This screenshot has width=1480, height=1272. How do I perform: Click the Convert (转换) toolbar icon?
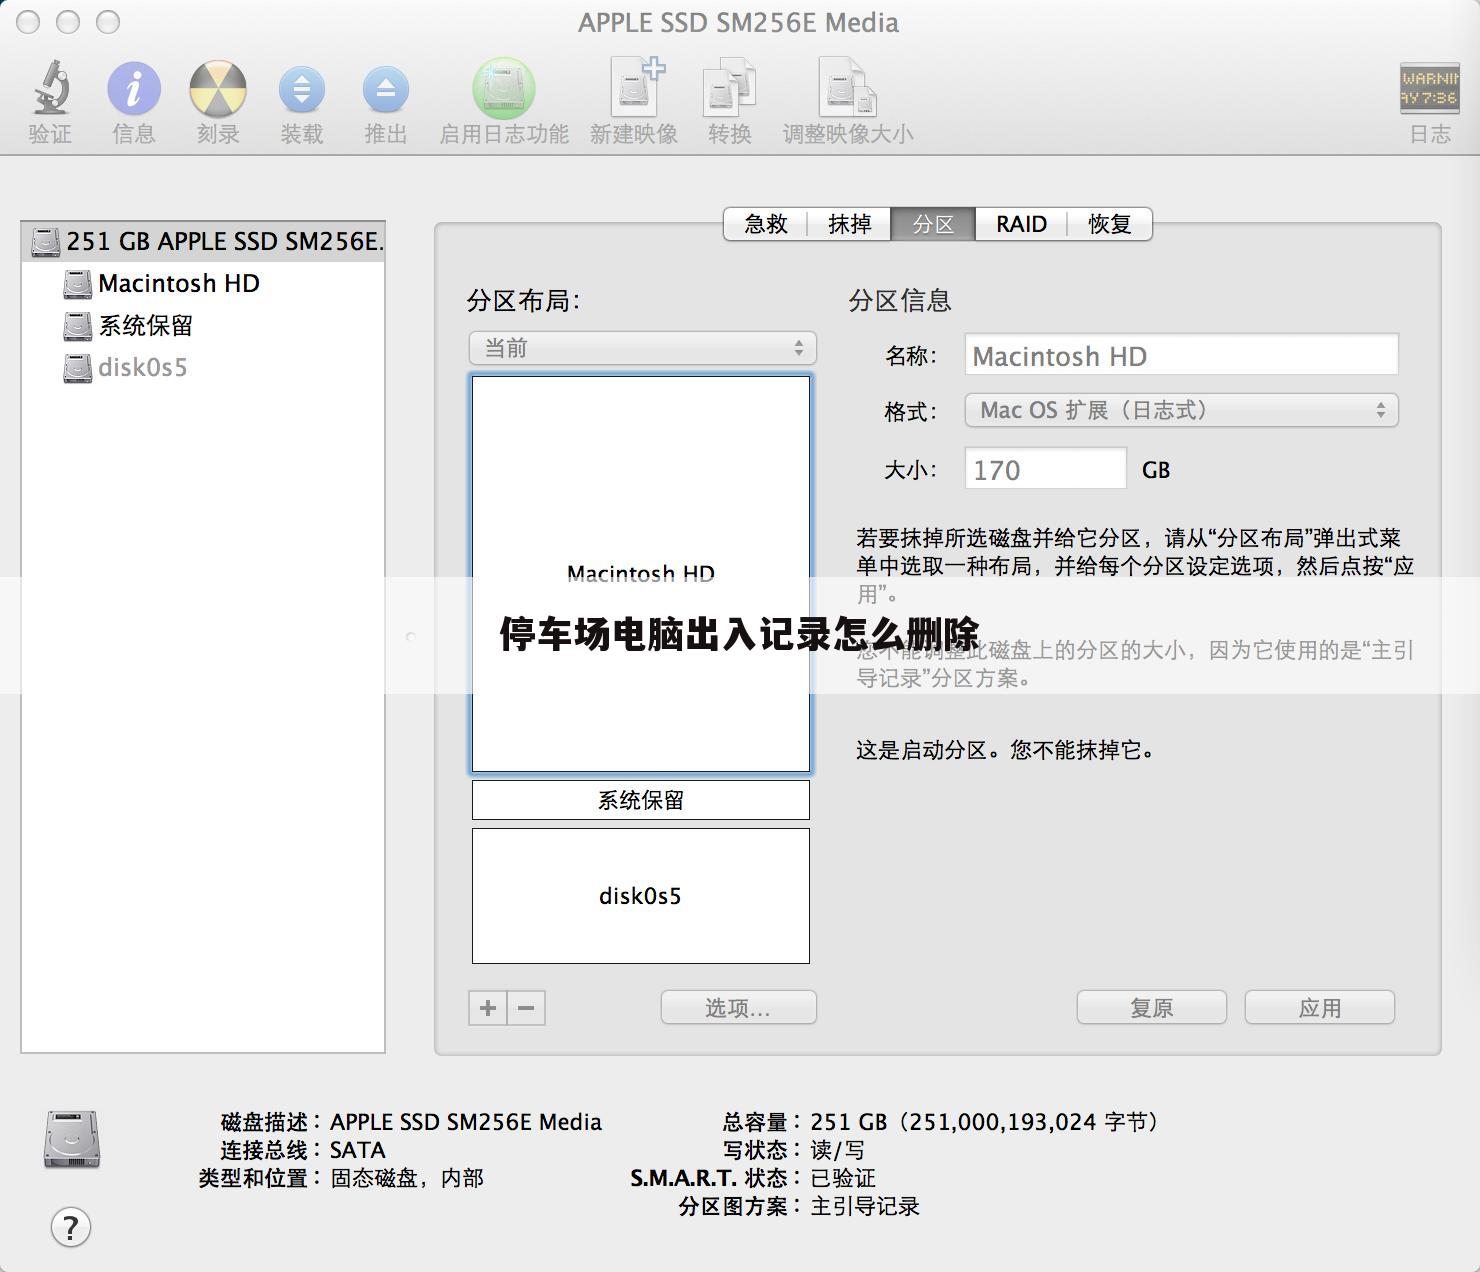point(730,88)
